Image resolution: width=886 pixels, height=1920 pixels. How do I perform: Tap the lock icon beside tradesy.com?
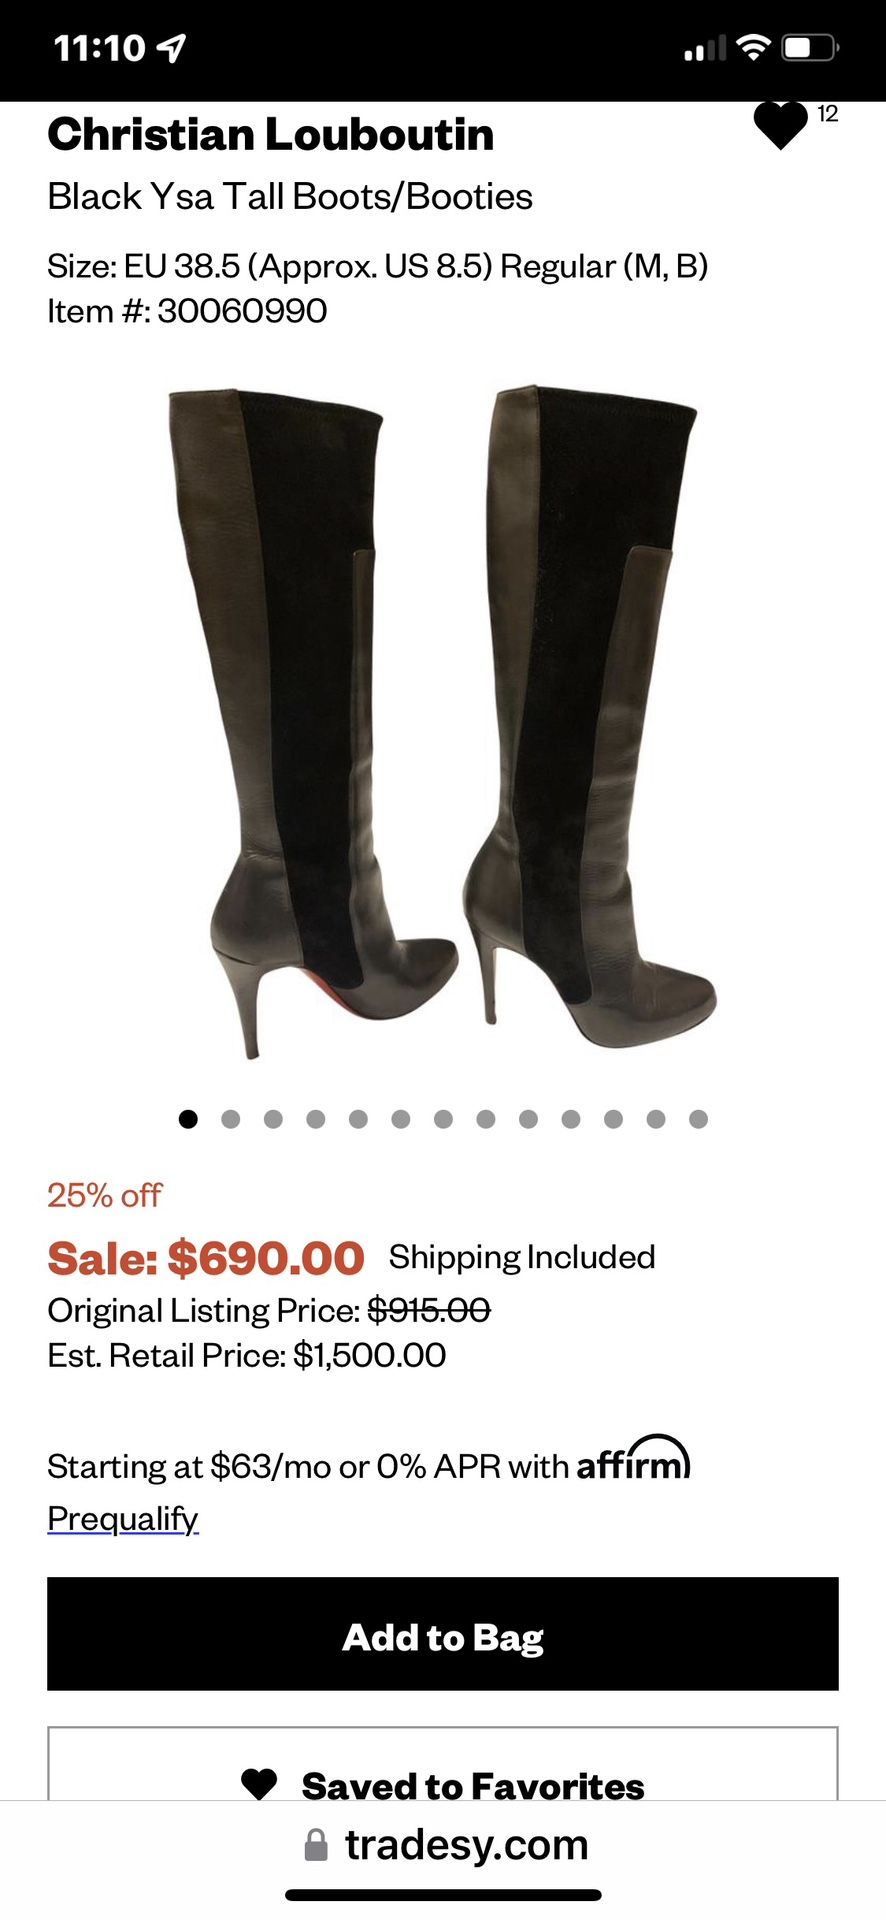(316, 1845)
